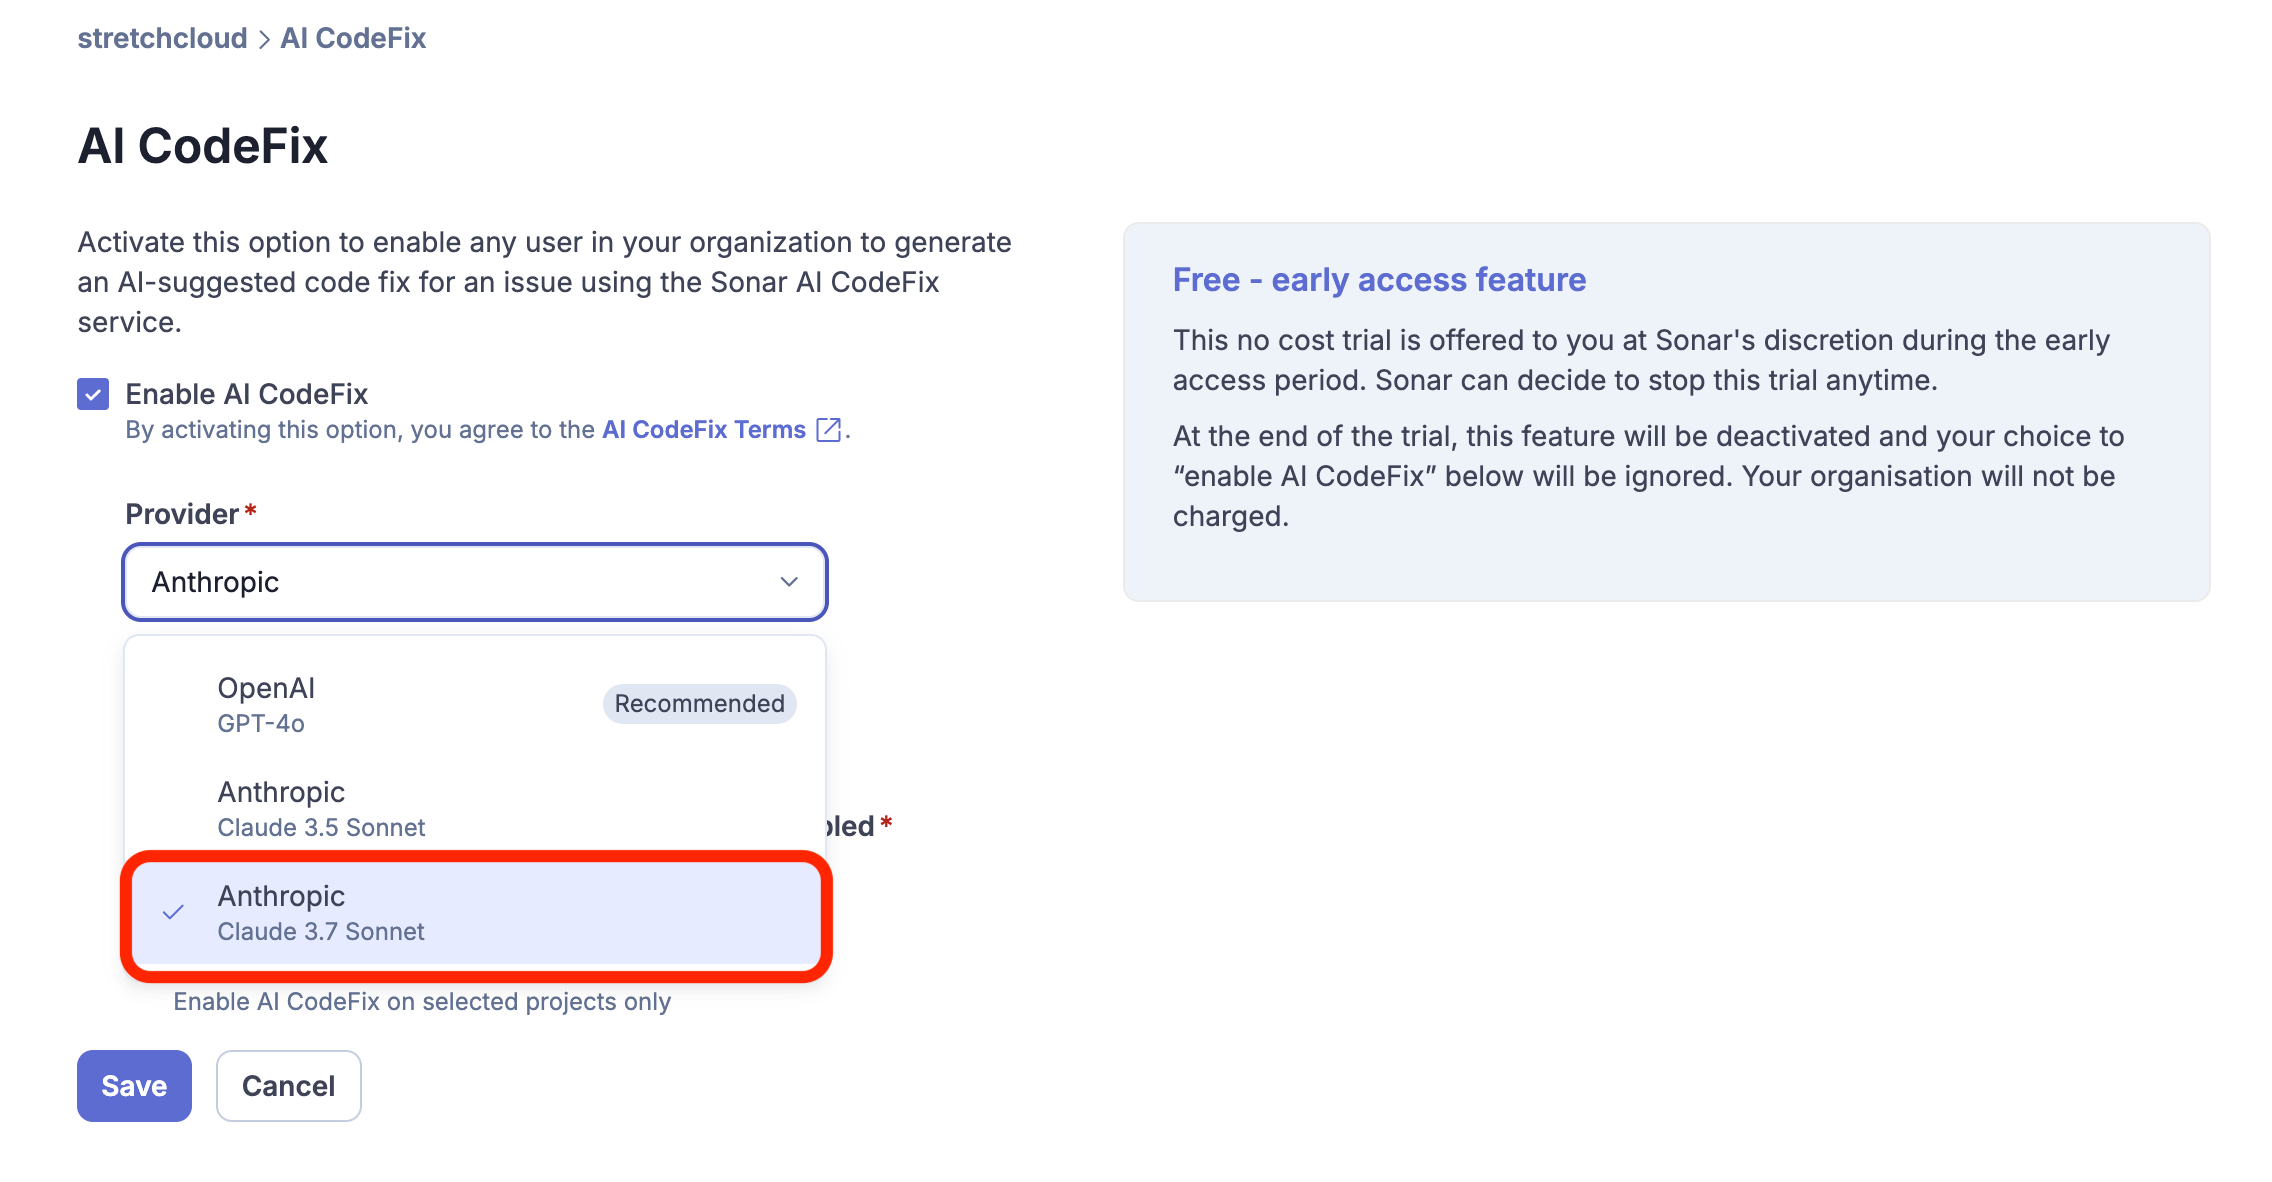The image size is (2272, 1182).
Task: Choose Anthropic Claude 3.5 Sonnet option
Action: click(x=400, y=808)
